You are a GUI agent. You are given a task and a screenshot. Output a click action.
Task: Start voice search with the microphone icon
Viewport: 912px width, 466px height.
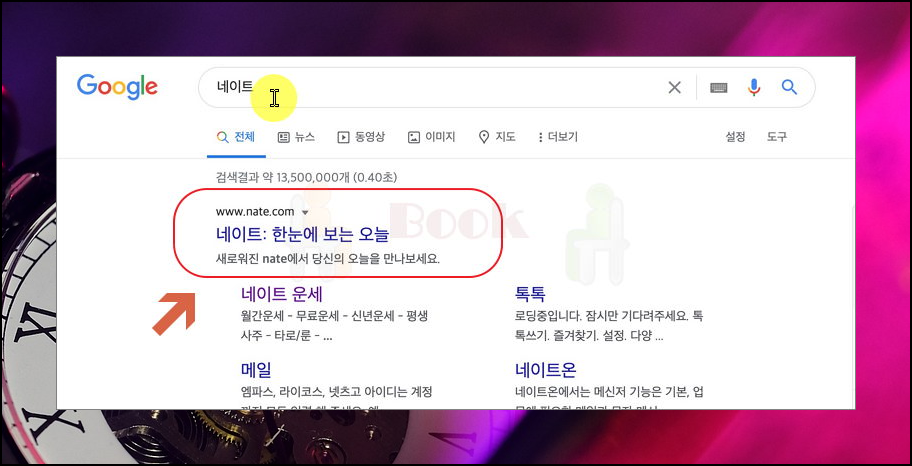pyautogui.click(x=754, y=87)
